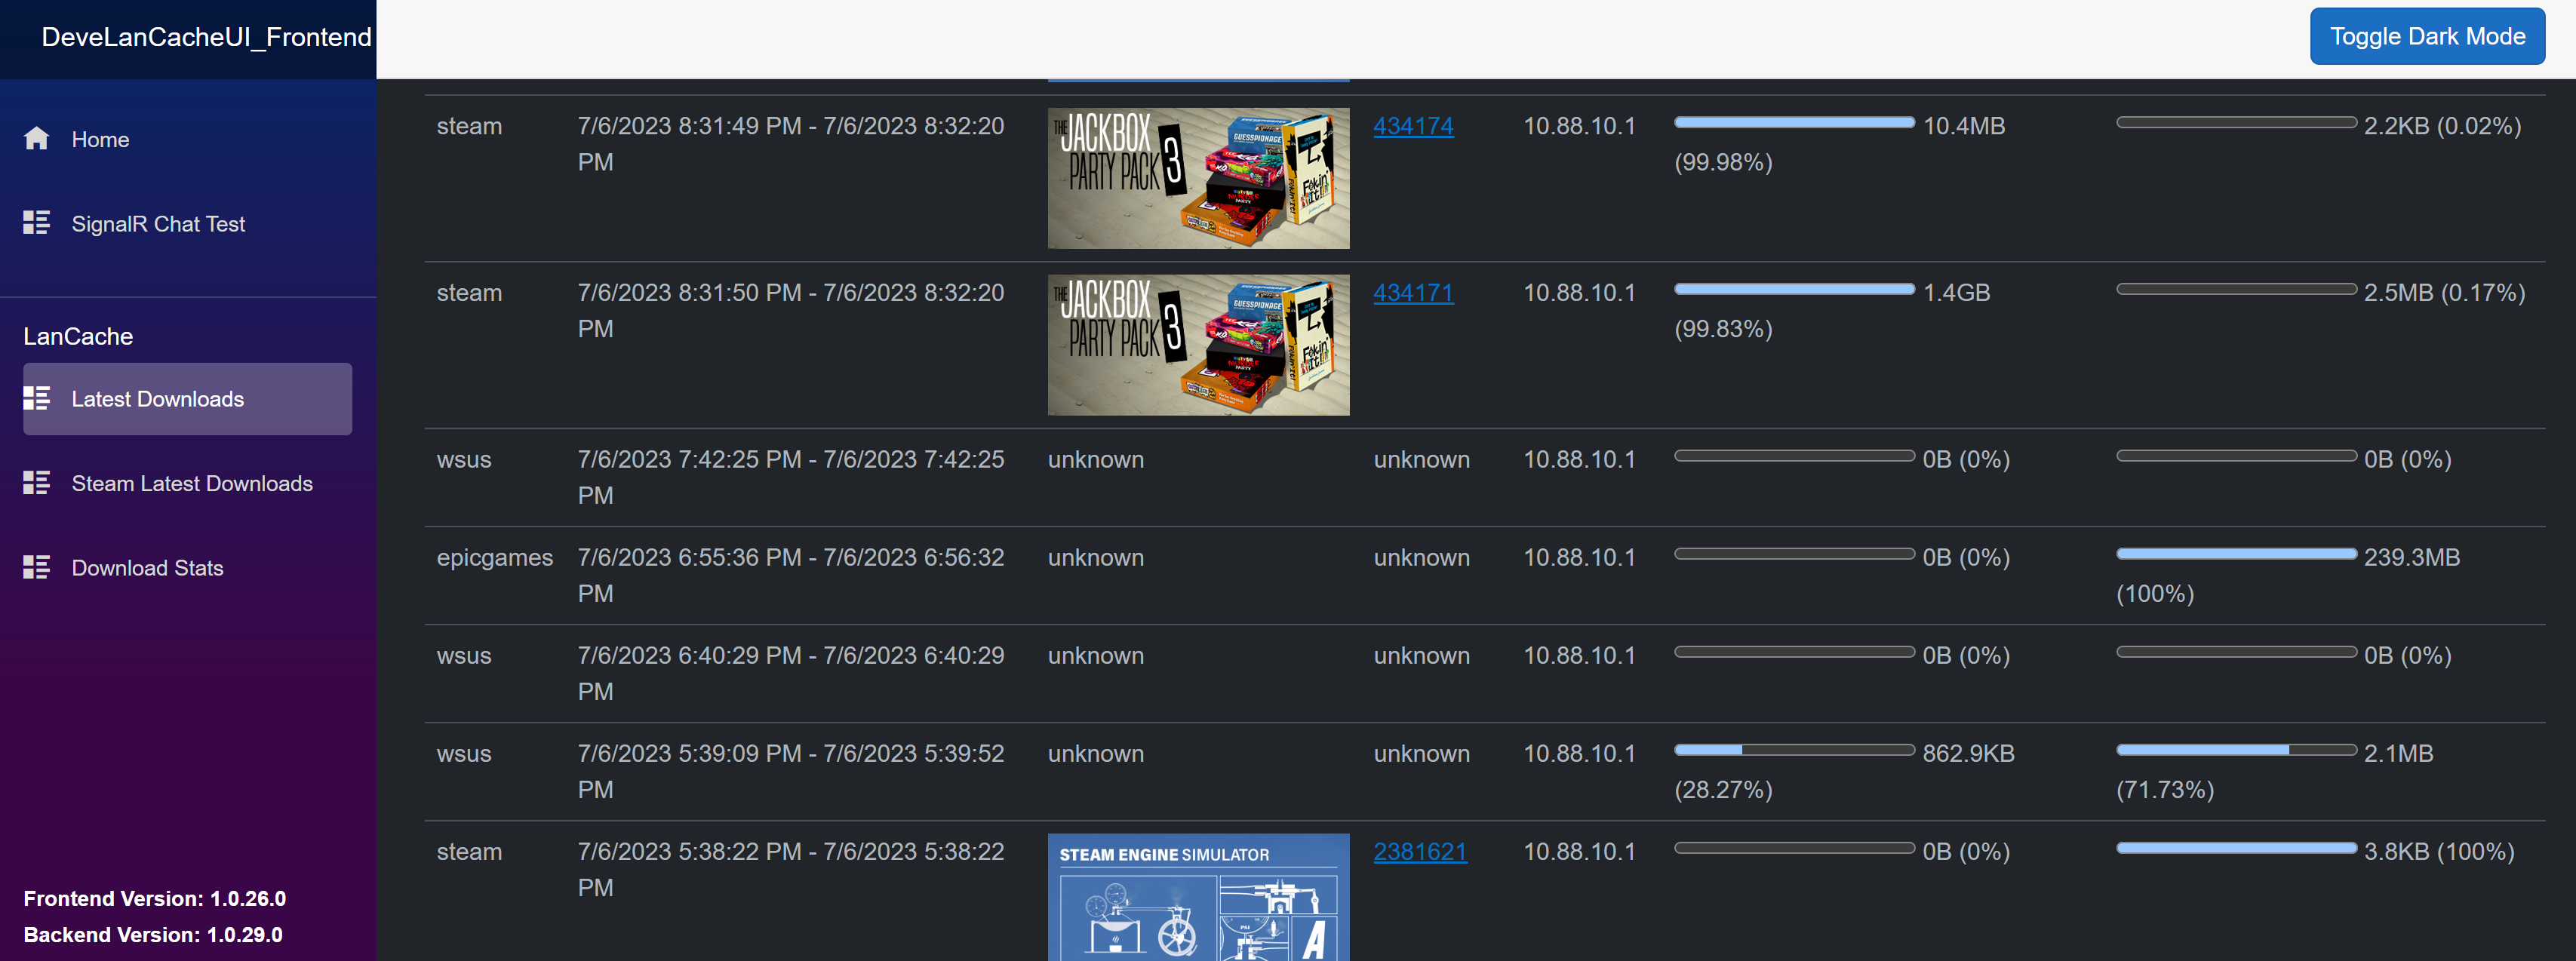
Task: Click the LanCache section heading
Action: [78, 336]
